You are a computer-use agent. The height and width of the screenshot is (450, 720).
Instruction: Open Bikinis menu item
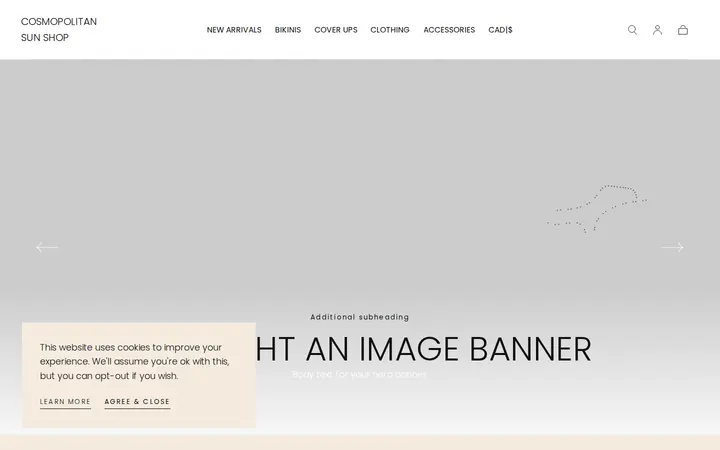[x=288, y=30]
